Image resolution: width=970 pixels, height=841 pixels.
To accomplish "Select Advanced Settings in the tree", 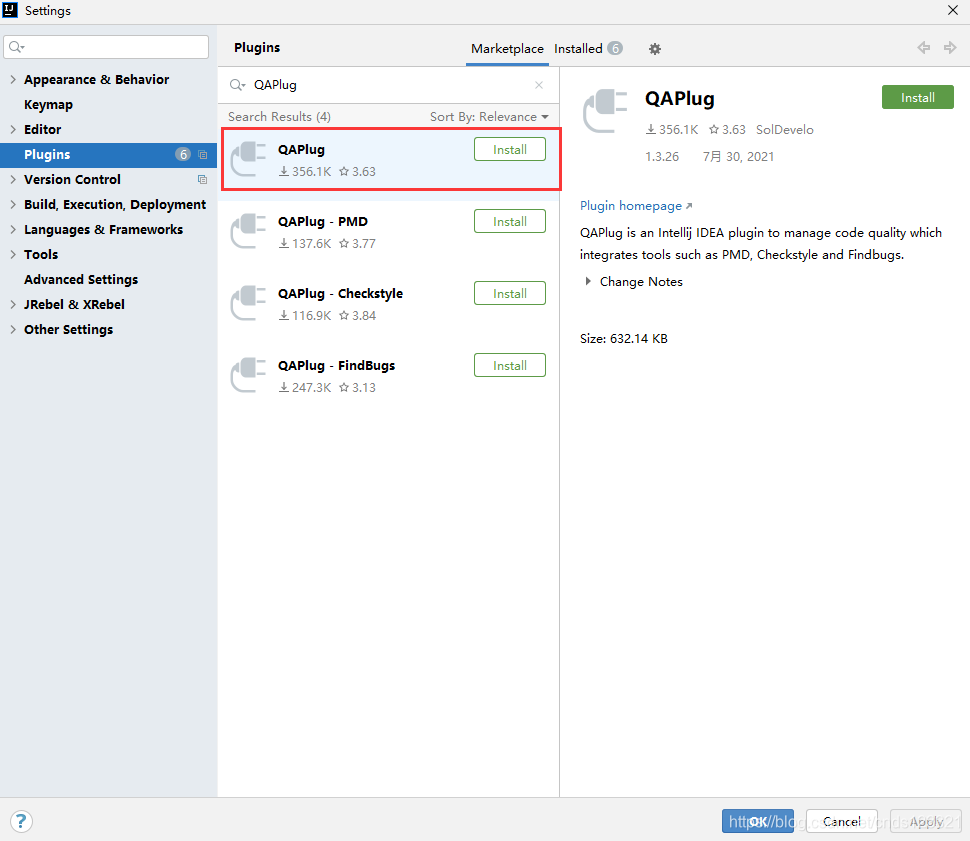I will (x=81, y=280).
